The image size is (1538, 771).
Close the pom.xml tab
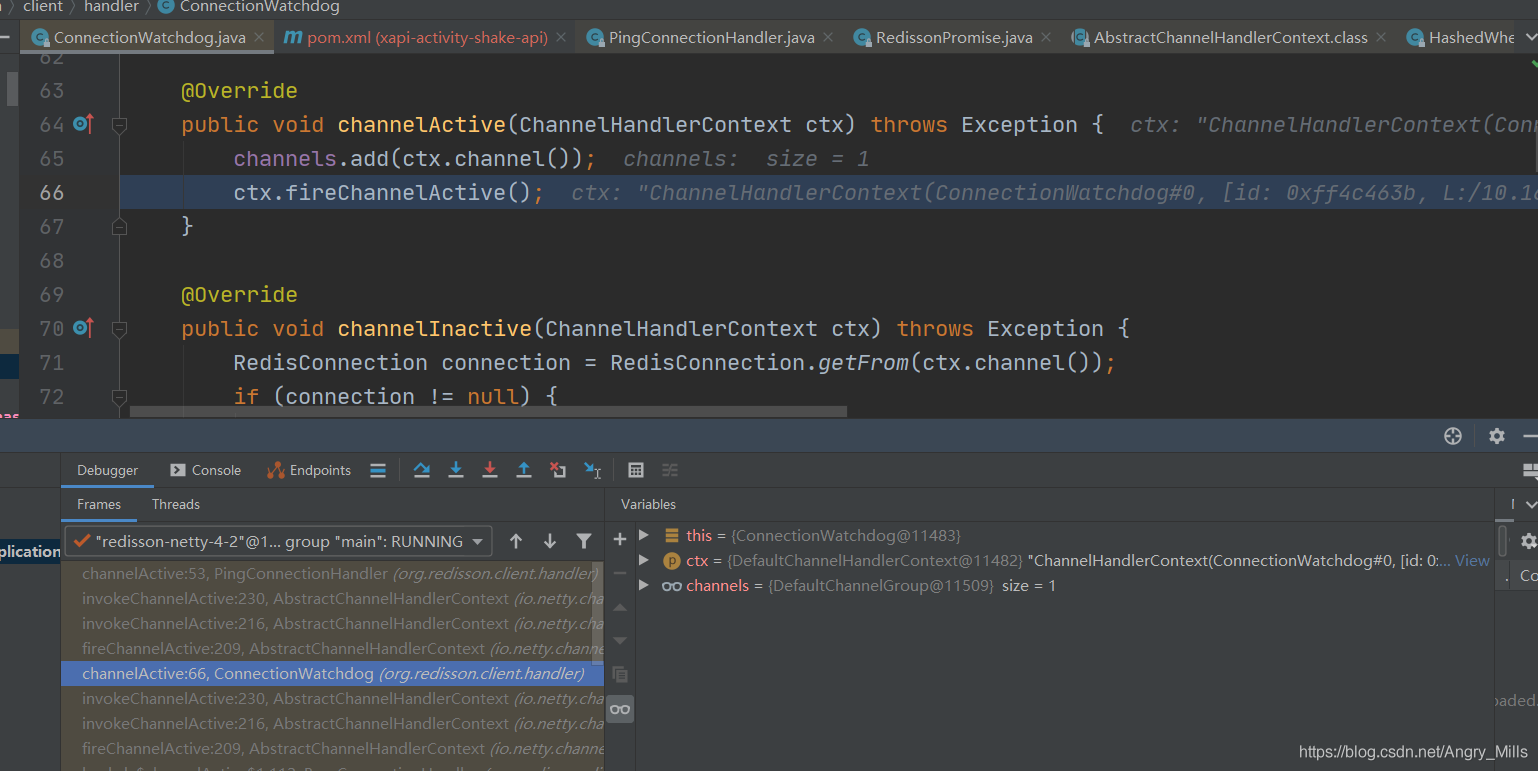(561, 37)
